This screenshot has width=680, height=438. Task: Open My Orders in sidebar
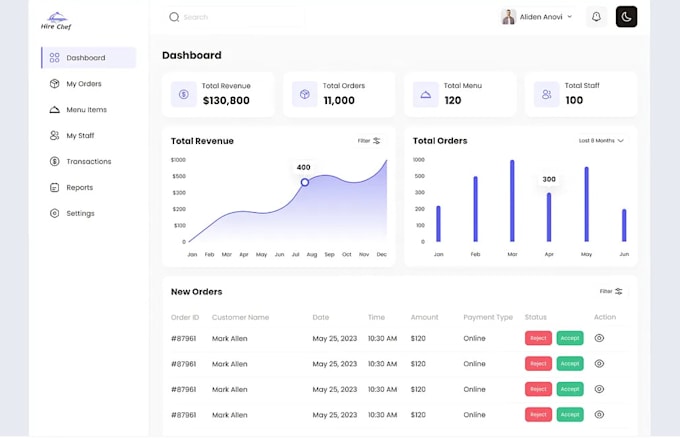click(x=84, y=84)
